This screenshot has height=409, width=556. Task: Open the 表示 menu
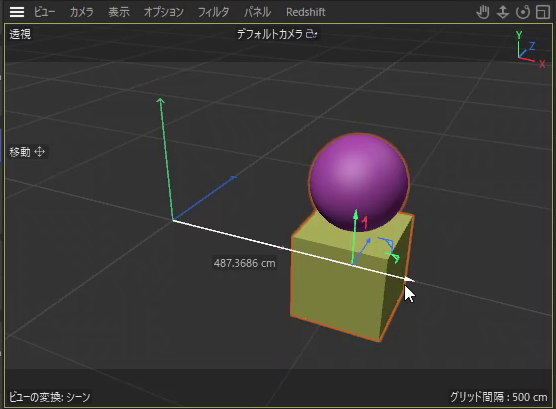click(119, 12)
